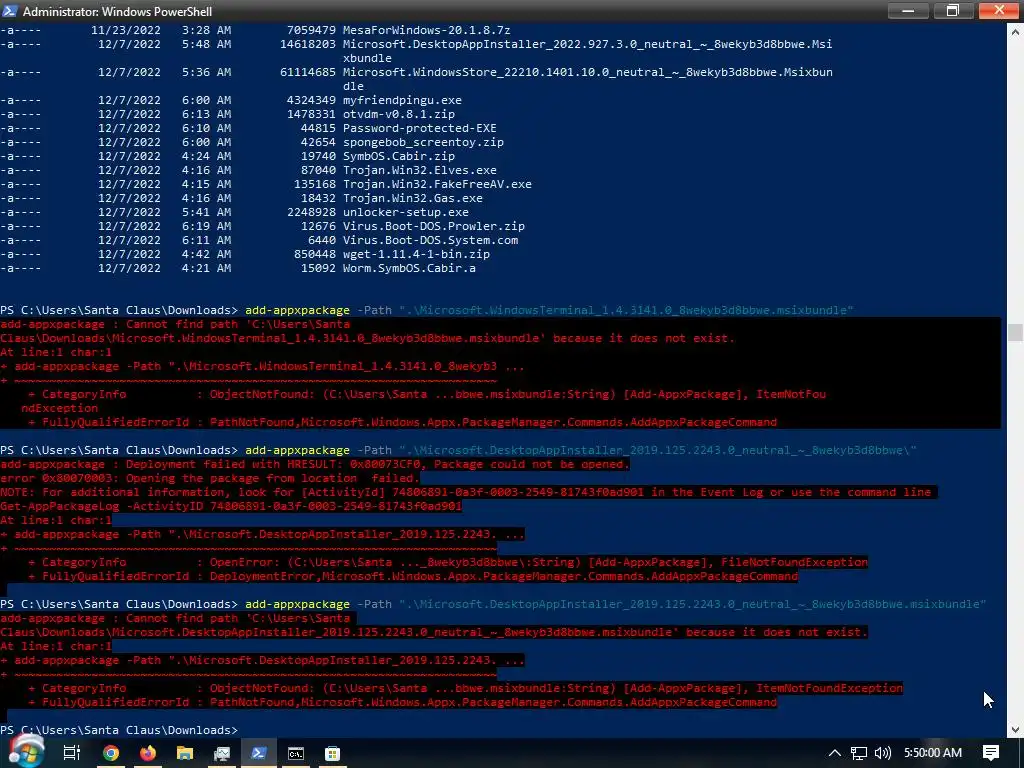Open Task View from the taskbar
1024x768 pixels.
(x=72, y=753)
